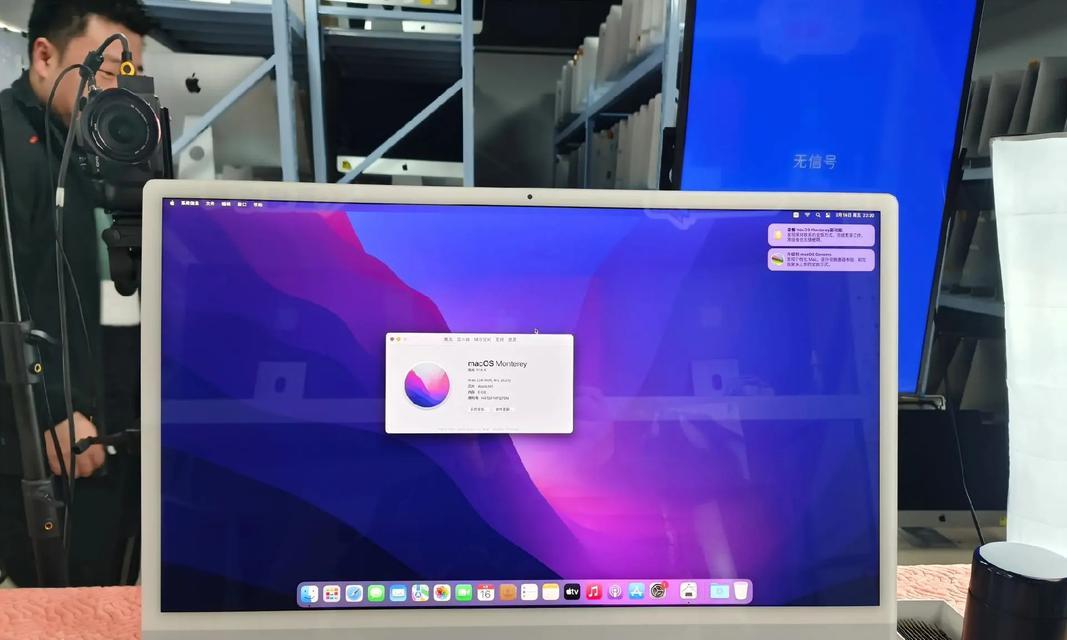Click the Wi-Fi status icon
The height and width of the screenshot is (640, 1067).
[807, 215]
